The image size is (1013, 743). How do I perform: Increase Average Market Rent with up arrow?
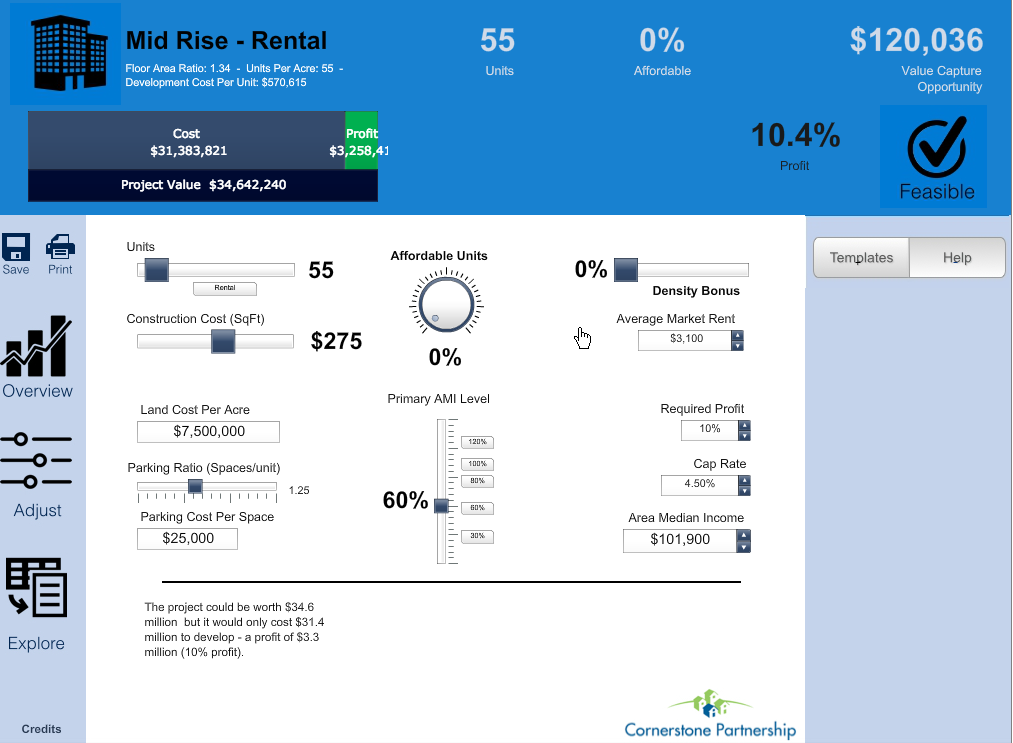[738, 335]
